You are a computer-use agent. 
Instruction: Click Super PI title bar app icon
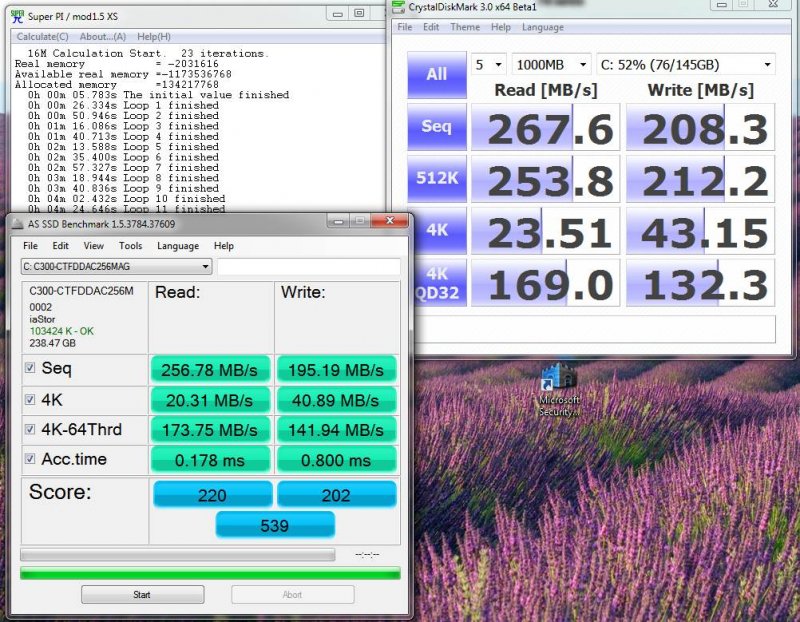17,16
